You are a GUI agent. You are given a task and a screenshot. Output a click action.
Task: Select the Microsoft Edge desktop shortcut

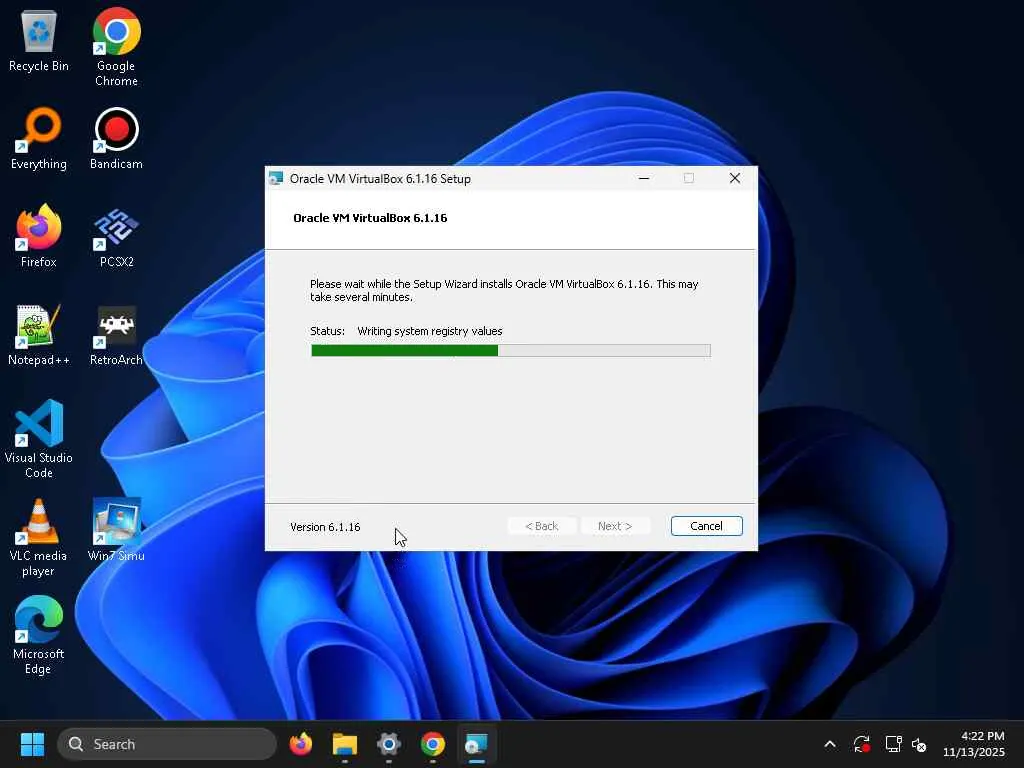39,635
